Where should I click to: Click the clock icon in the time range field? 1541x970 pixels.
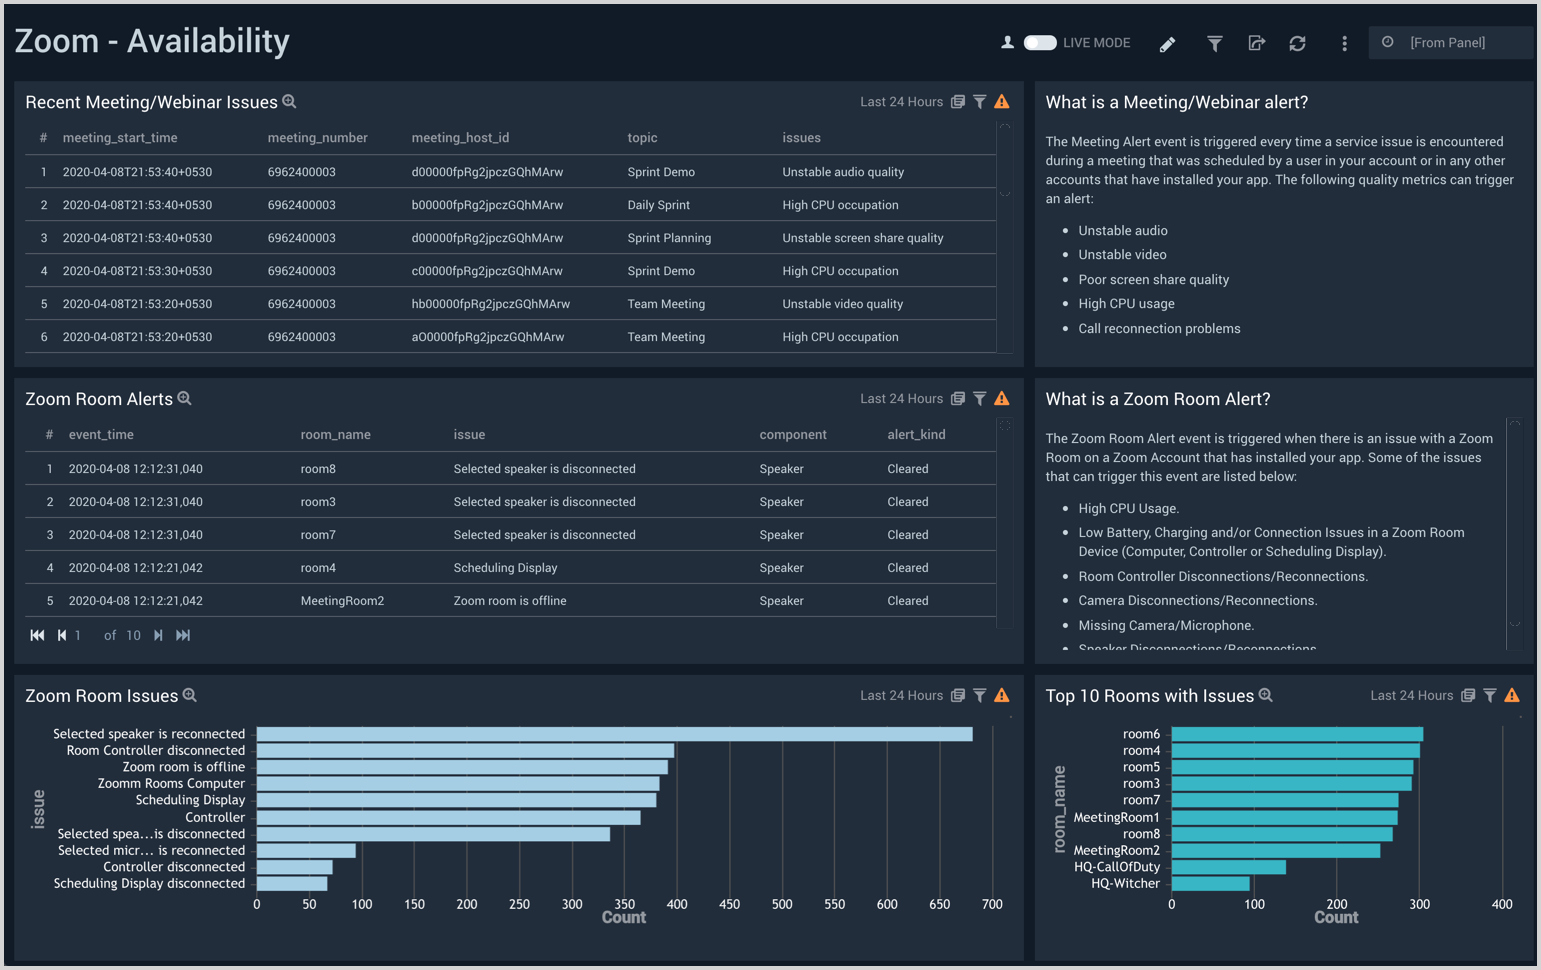[1388, 43]
